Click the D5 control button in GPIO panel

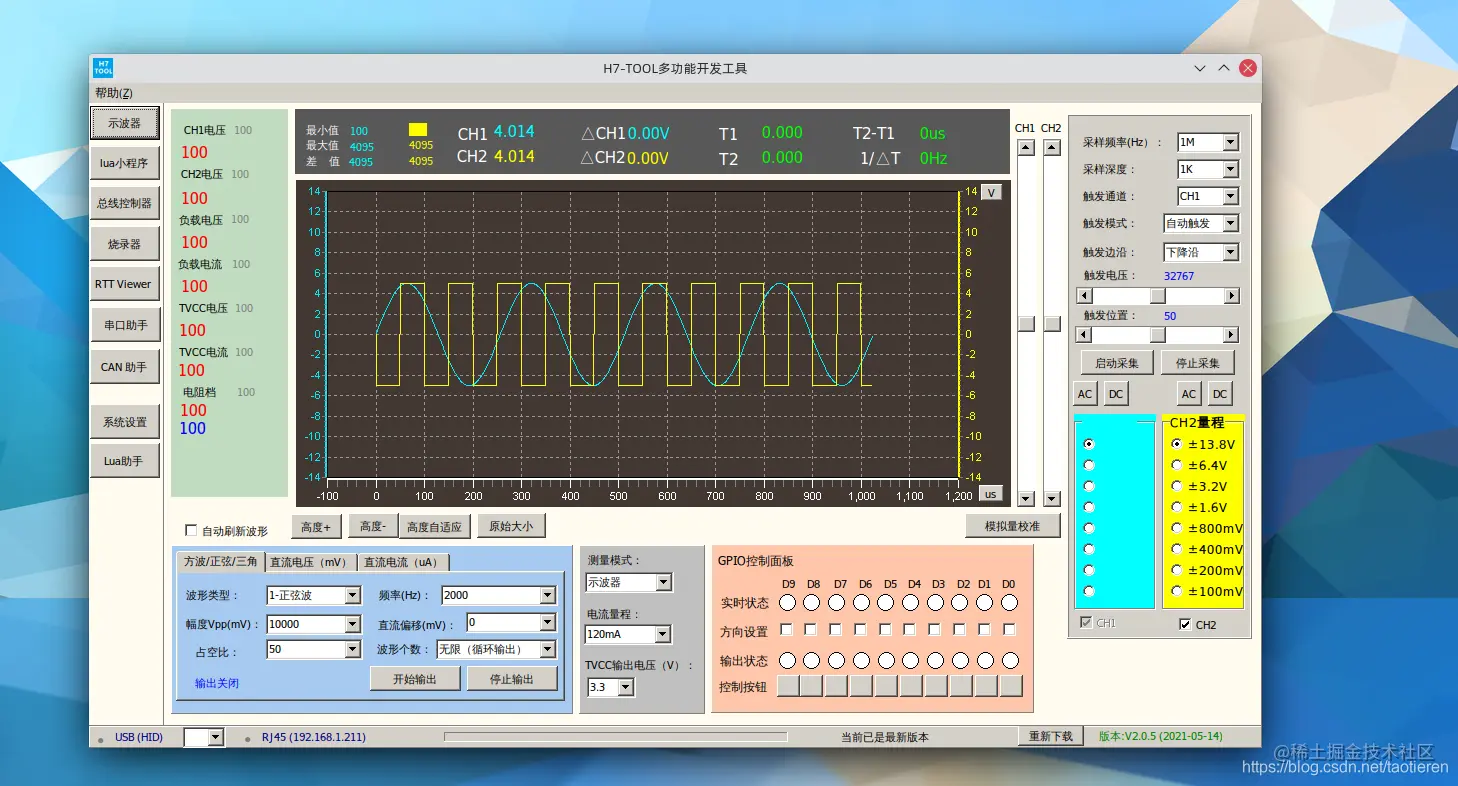coord(887,686)
